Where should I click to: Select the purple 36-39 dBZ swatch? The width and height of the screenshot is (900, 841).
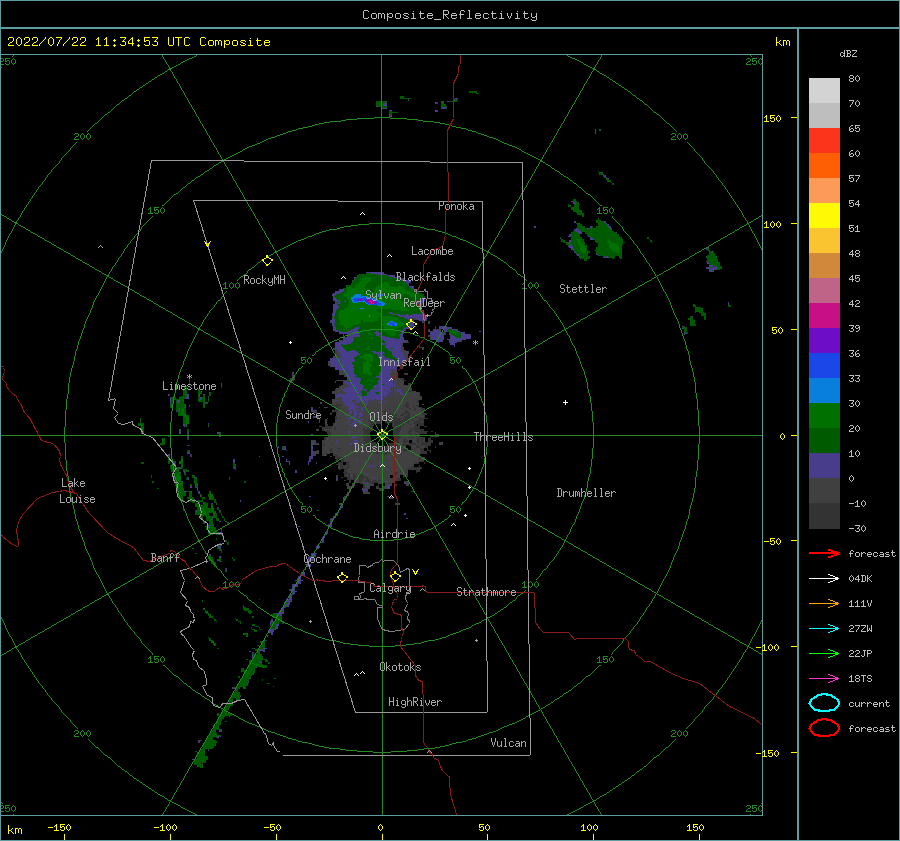[x=824, y=340]
